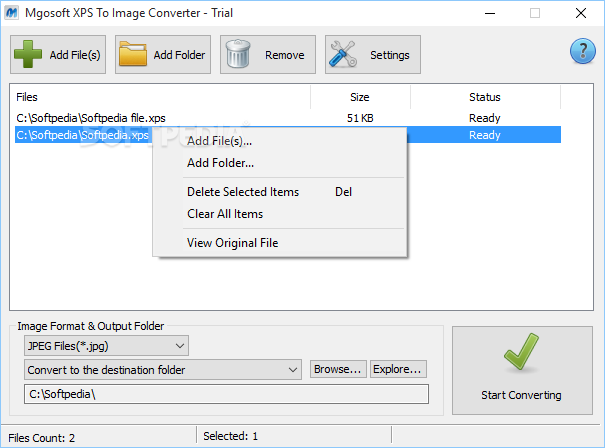Click the wrench and screwdriver Settings icon
605x448 pixels.
343,54
